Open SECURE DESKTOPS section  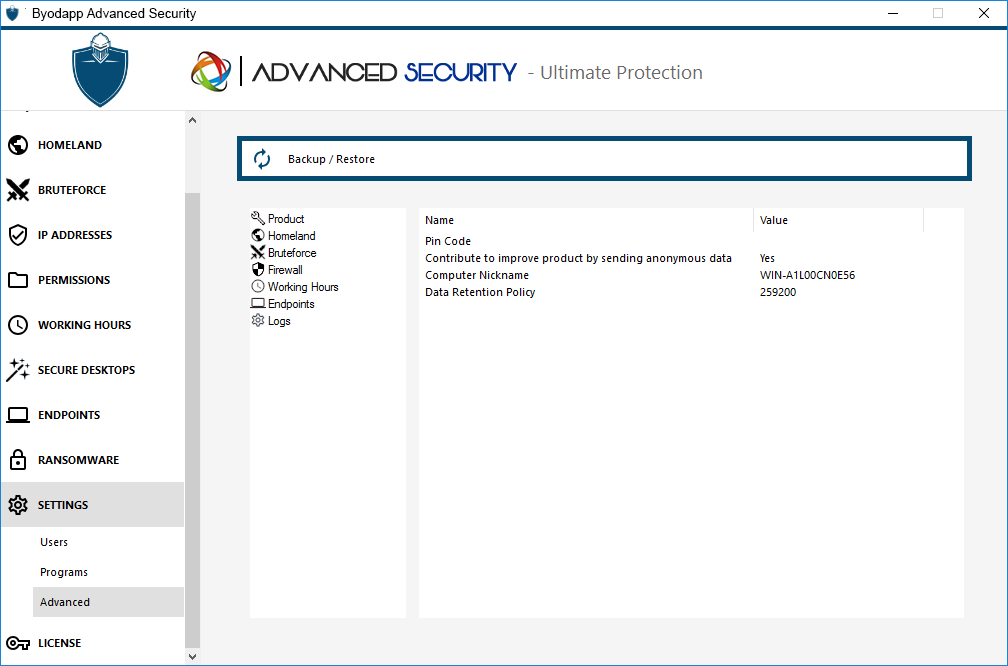[93, 370]
